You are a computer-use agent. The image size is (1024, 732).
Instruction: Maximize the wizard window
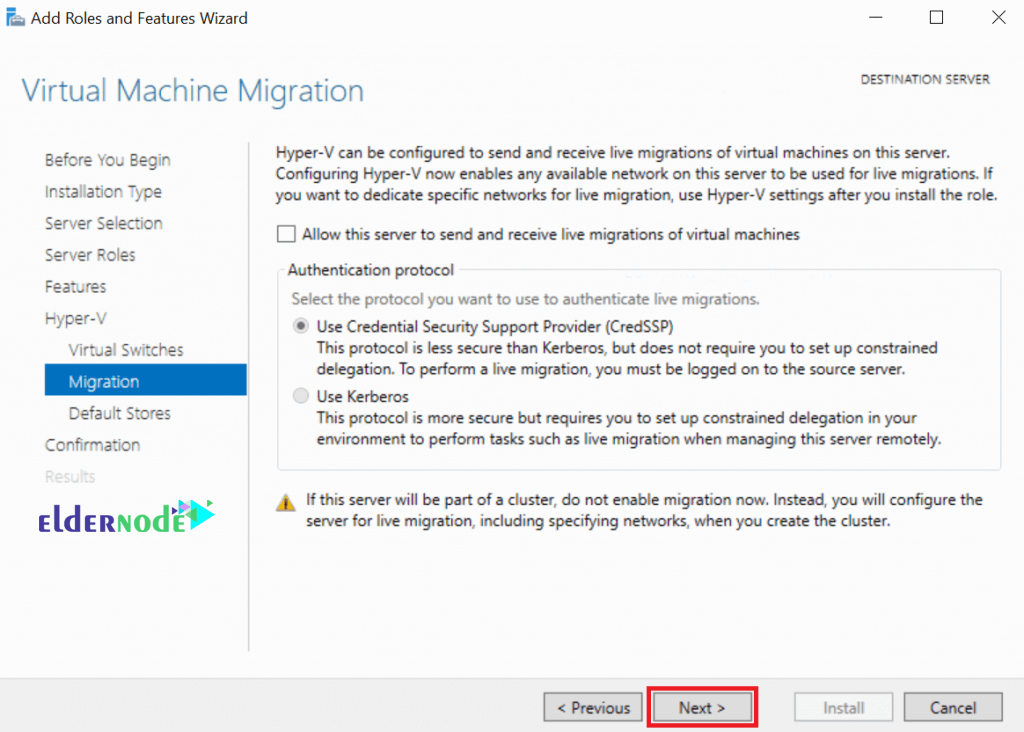(936, 18)
